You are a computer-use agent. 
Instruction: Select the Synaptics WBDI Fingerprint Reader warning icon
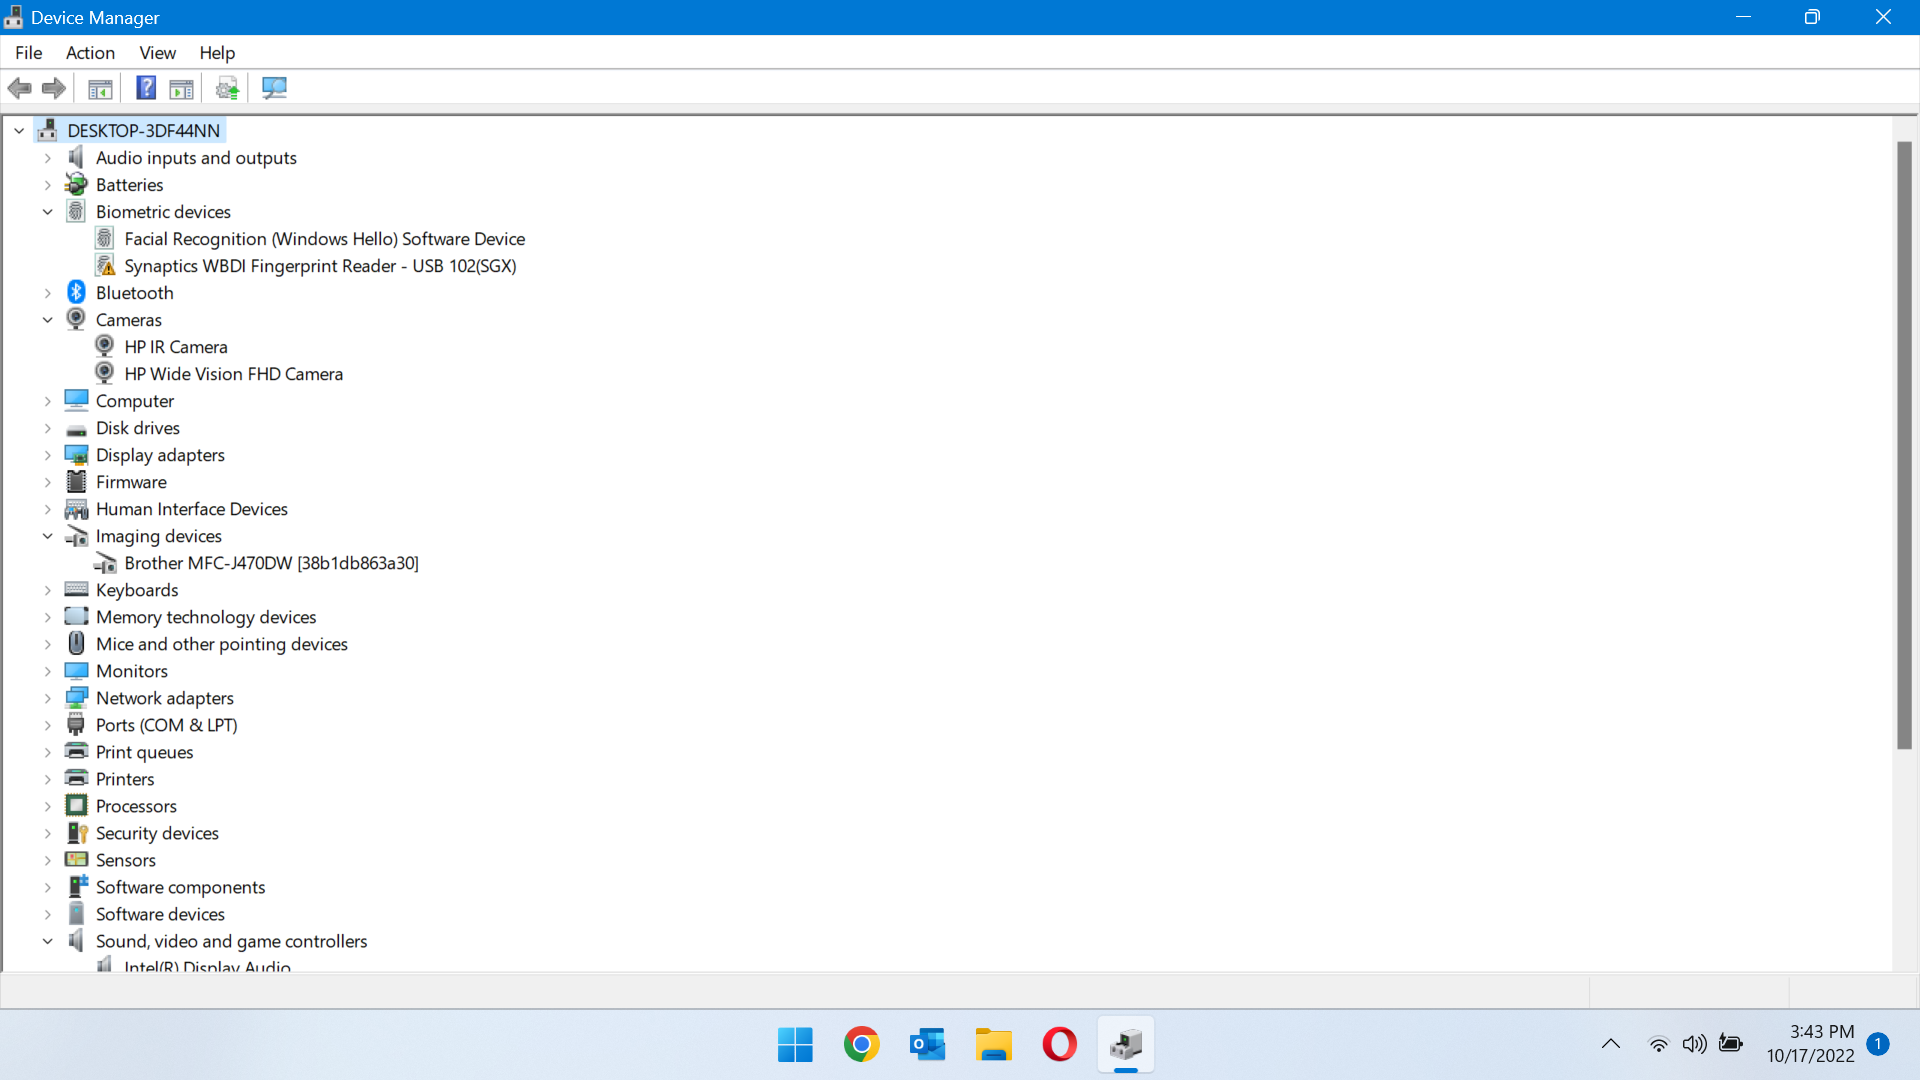106,265
